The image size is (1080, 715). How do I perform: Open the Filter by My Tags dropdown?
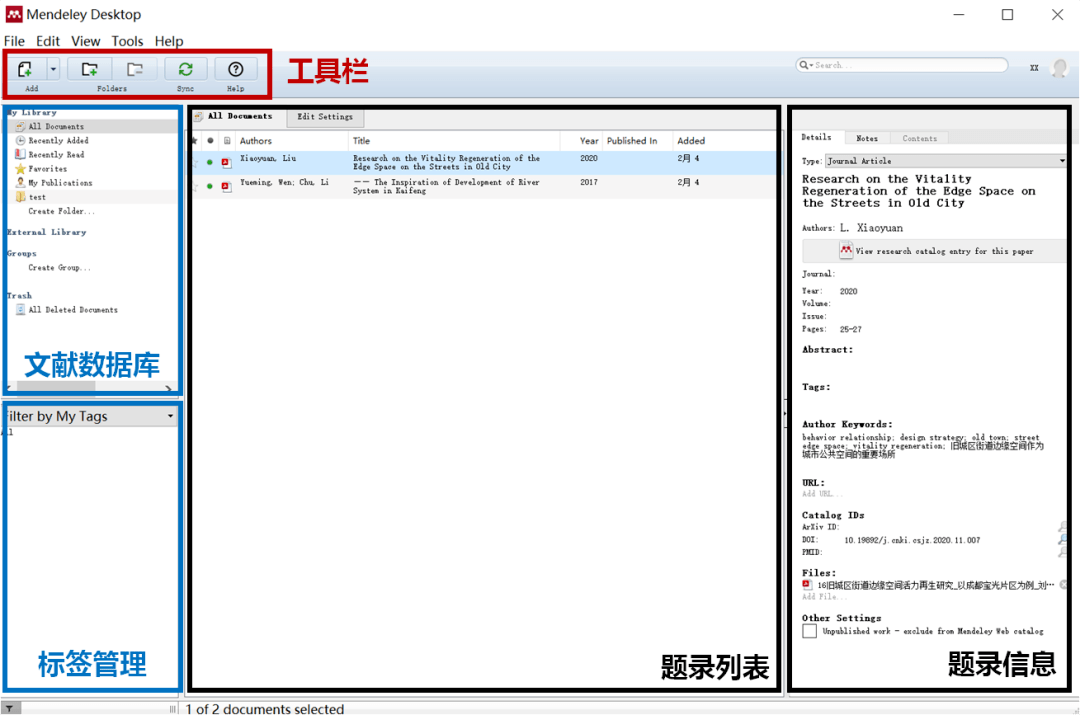coord(90,416)
